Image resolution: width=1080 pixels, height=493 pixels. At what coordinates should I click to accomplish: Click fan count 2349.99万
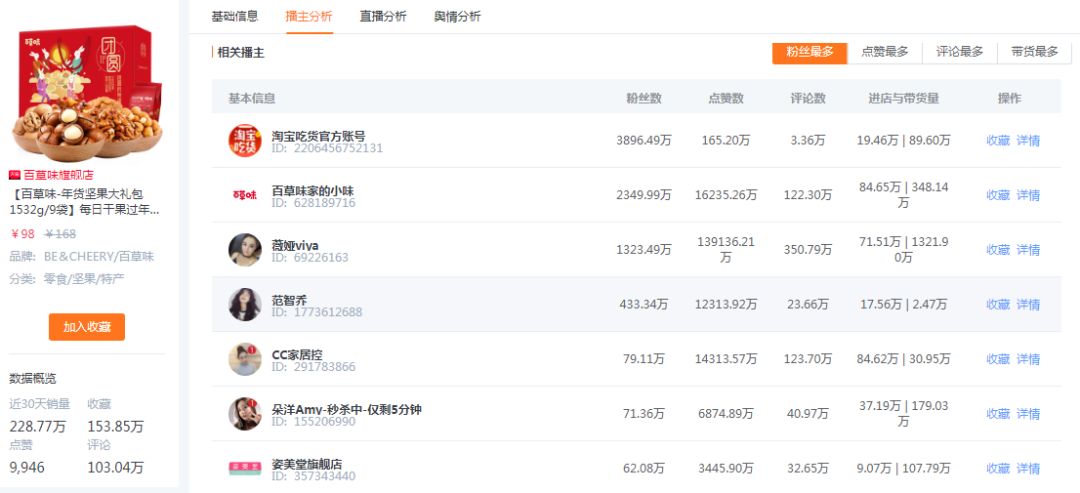pos(644,195)
